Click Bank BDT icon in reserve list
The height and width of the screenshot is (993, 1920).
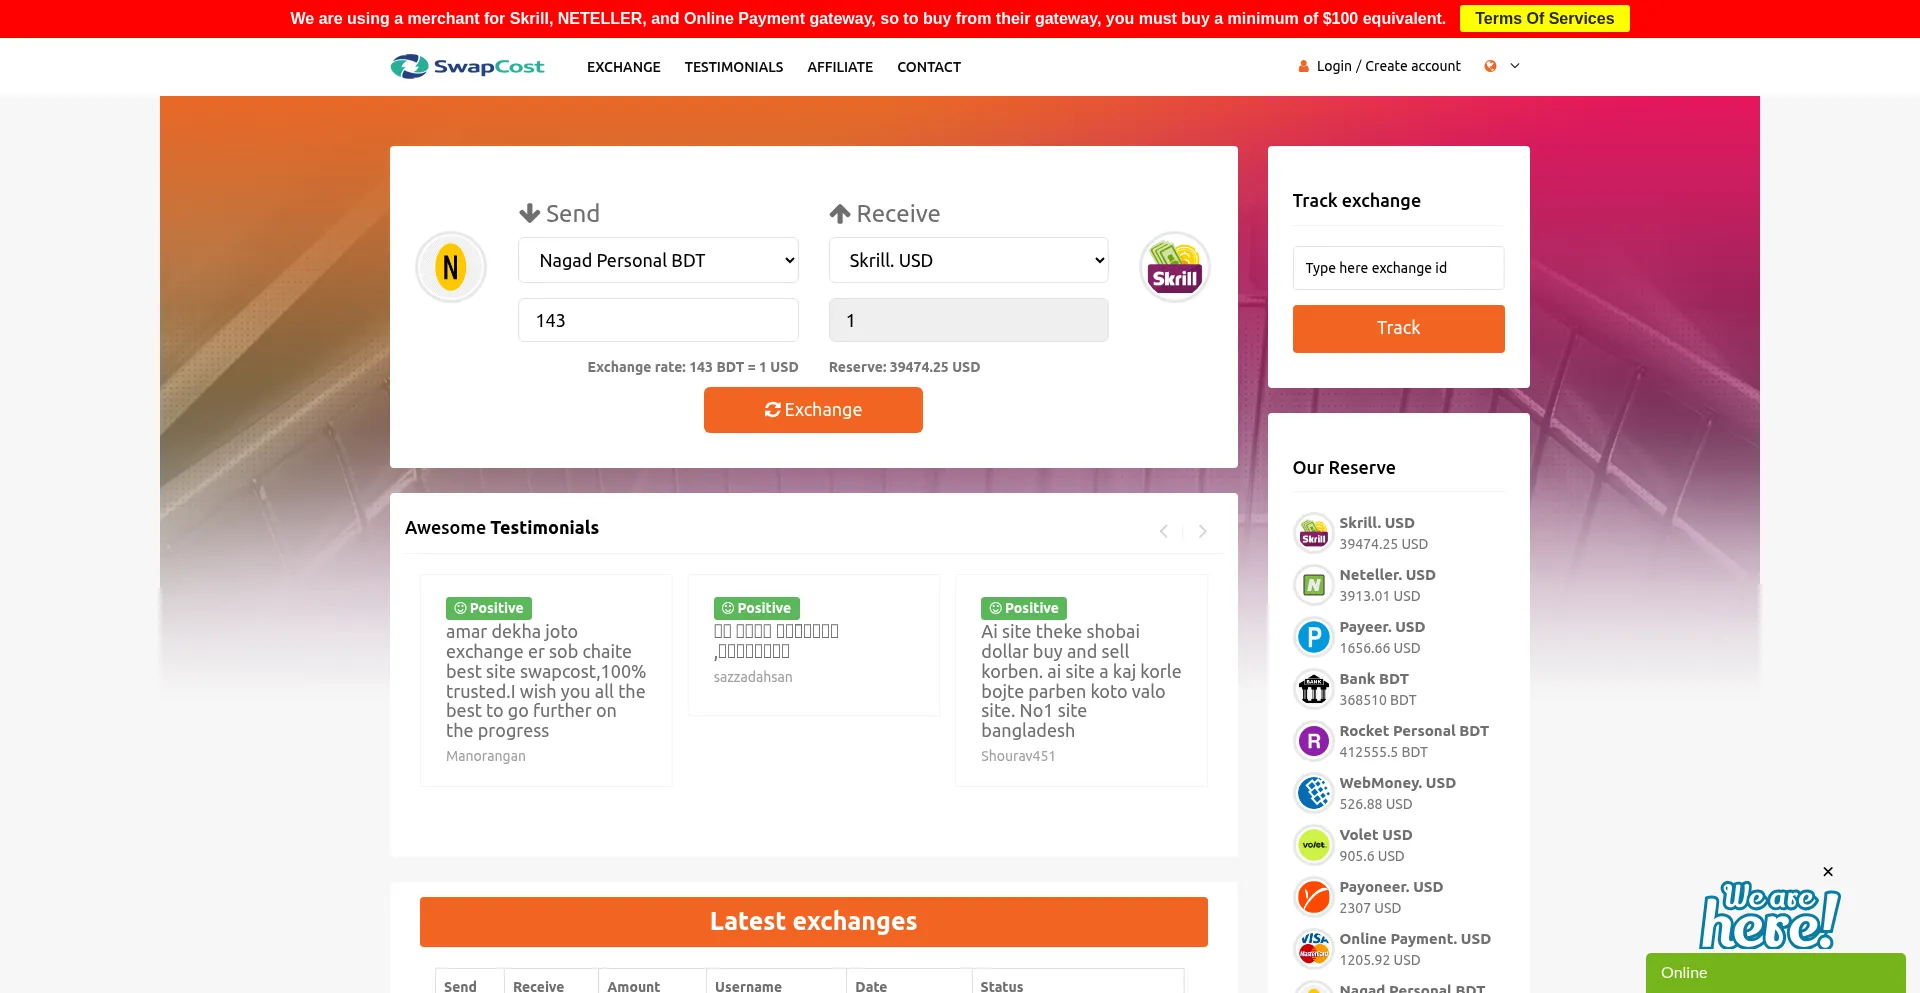coord(1313,689)
